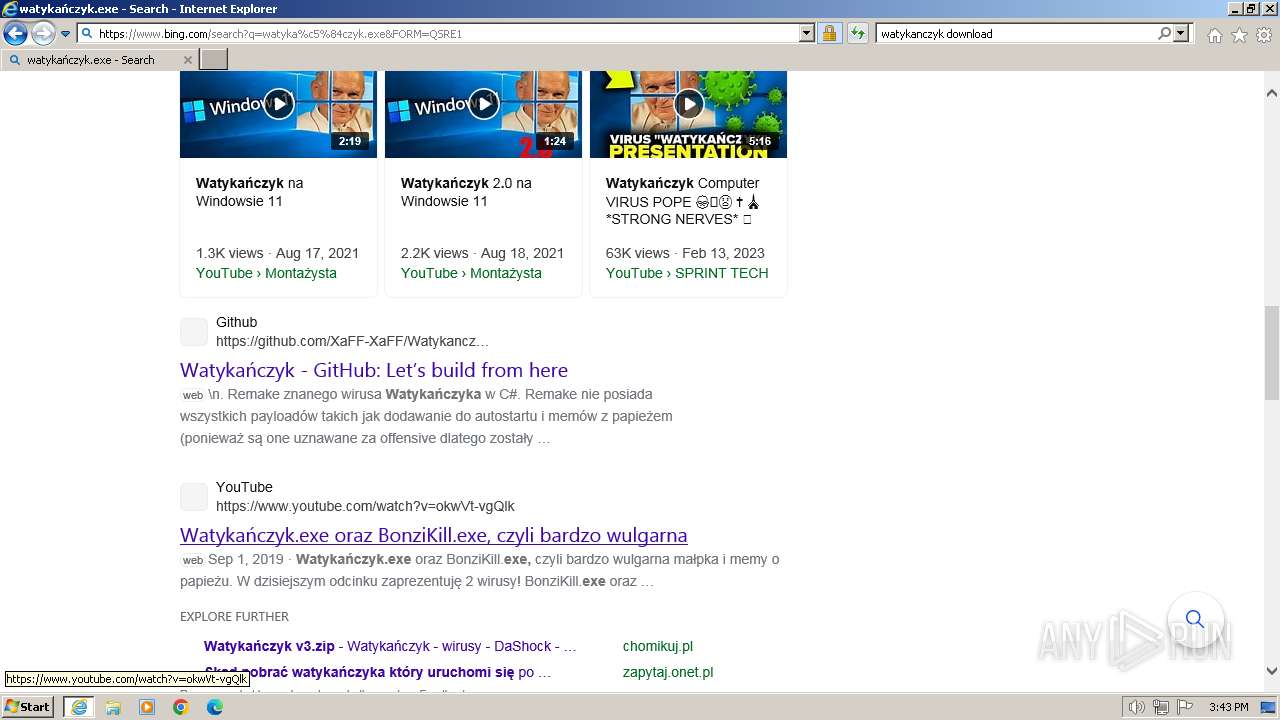Image resolution: width=1280 pixels, height=720 pixels.
Task: Click the YouTube result favicon
Action: click(194, 496)
